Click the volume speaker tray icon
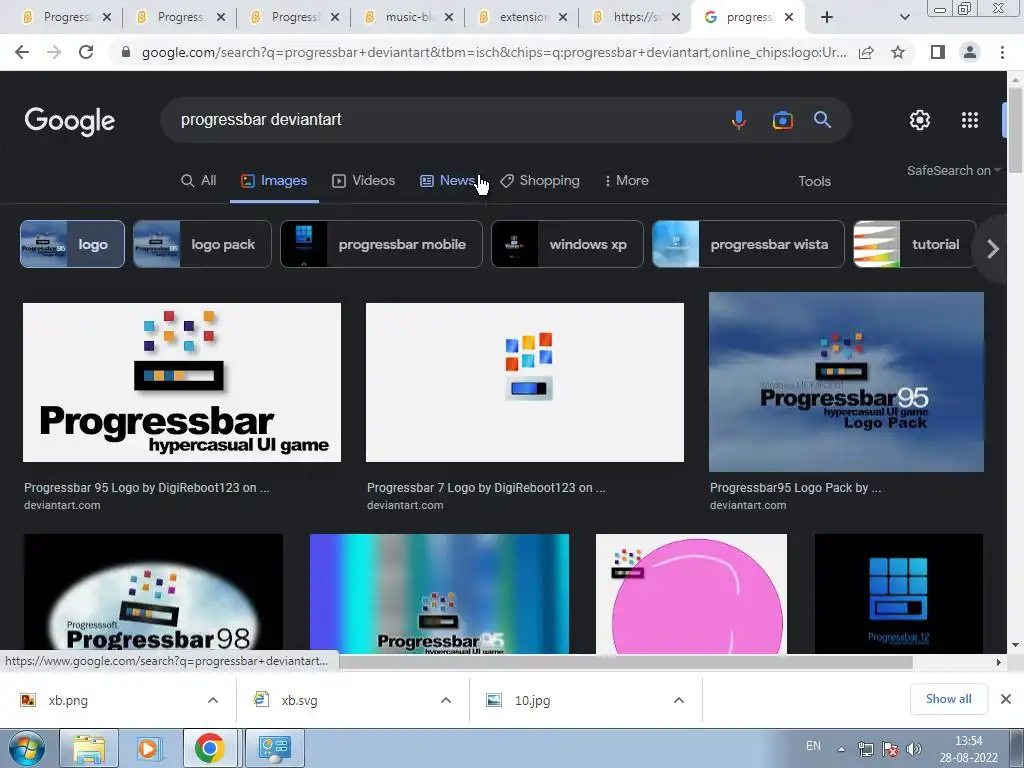The width and height of the screenshot is (1024, 768). tap(914, 750)
